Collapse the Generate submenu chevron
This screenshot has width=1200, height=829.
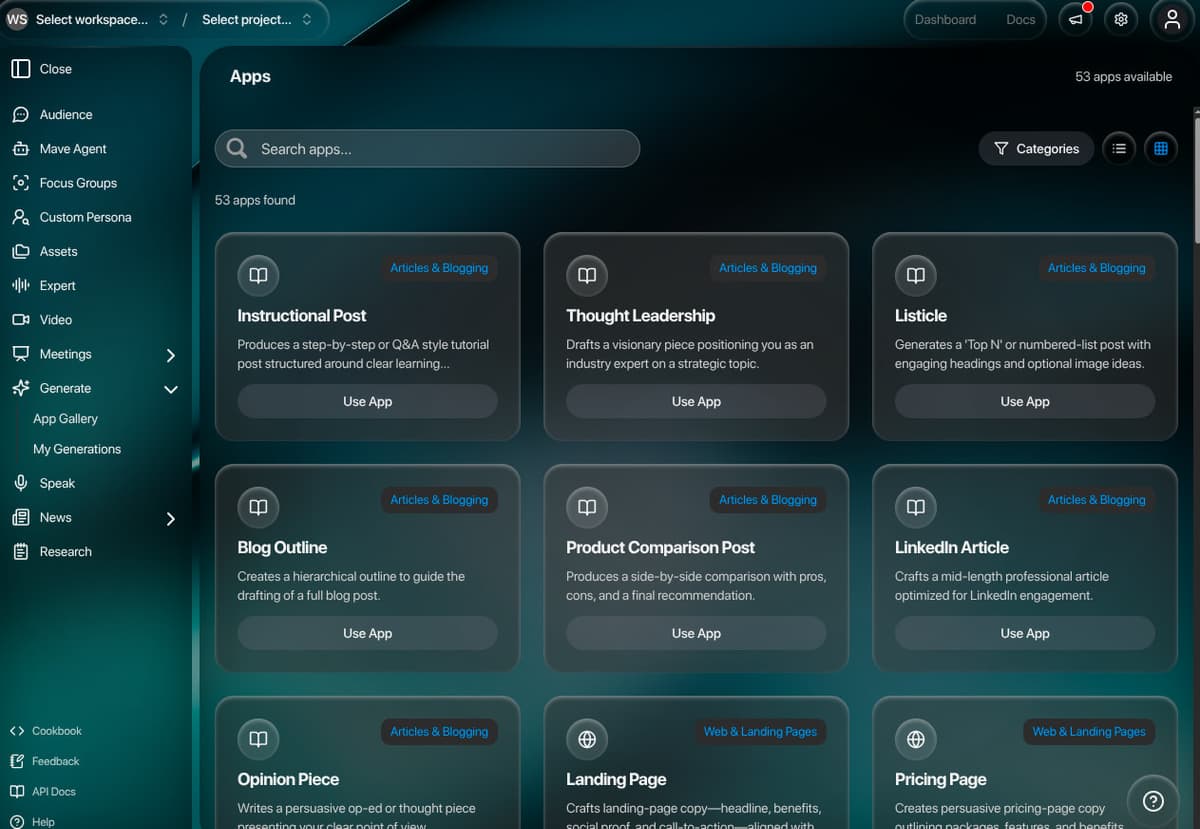(x=170, y=389)
